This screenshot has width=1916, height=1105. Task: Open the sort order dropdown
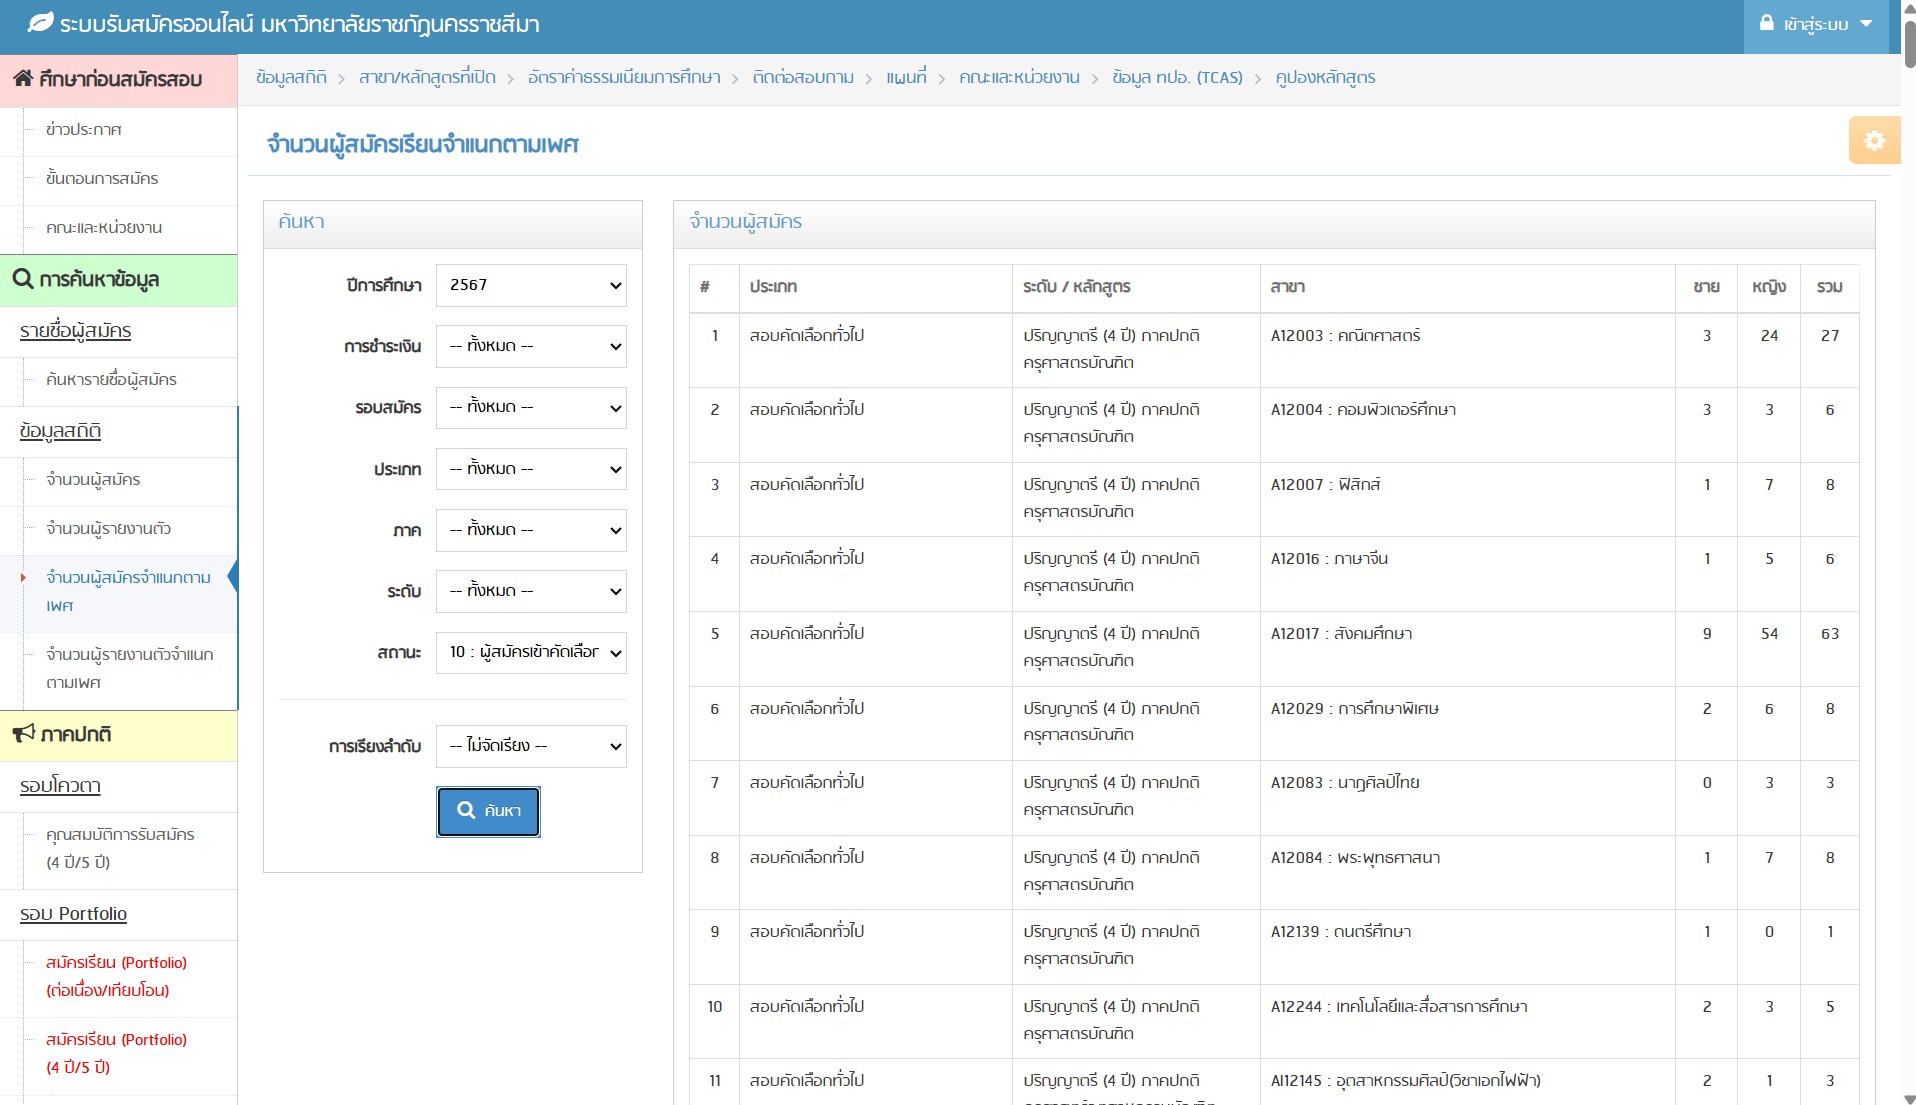click(531, 746)
